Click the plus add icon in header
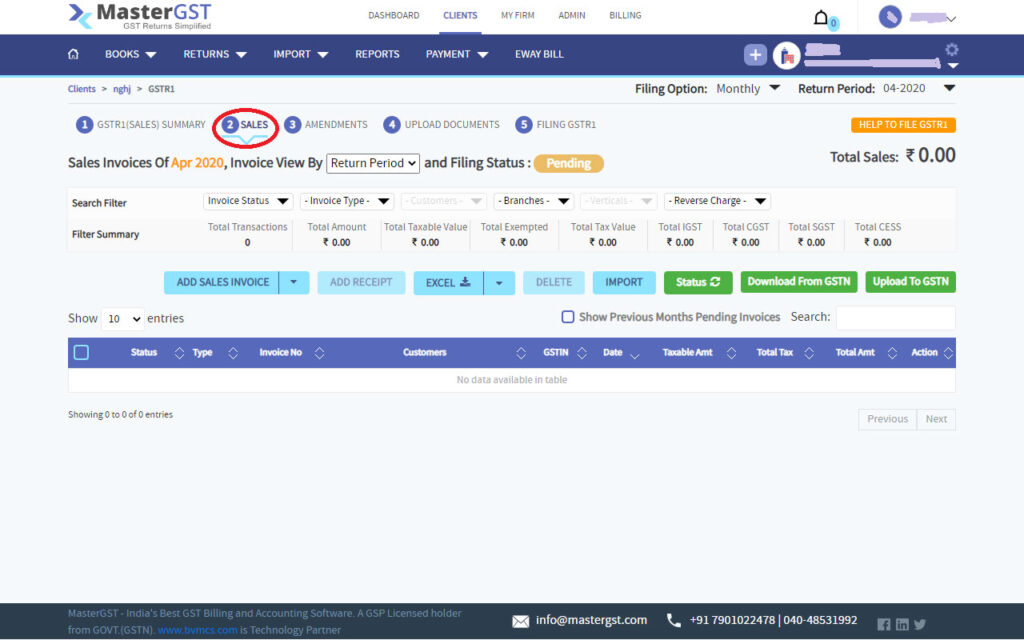Image resolution: width=1024 pixels, height=640 pixels. [755, 55]
